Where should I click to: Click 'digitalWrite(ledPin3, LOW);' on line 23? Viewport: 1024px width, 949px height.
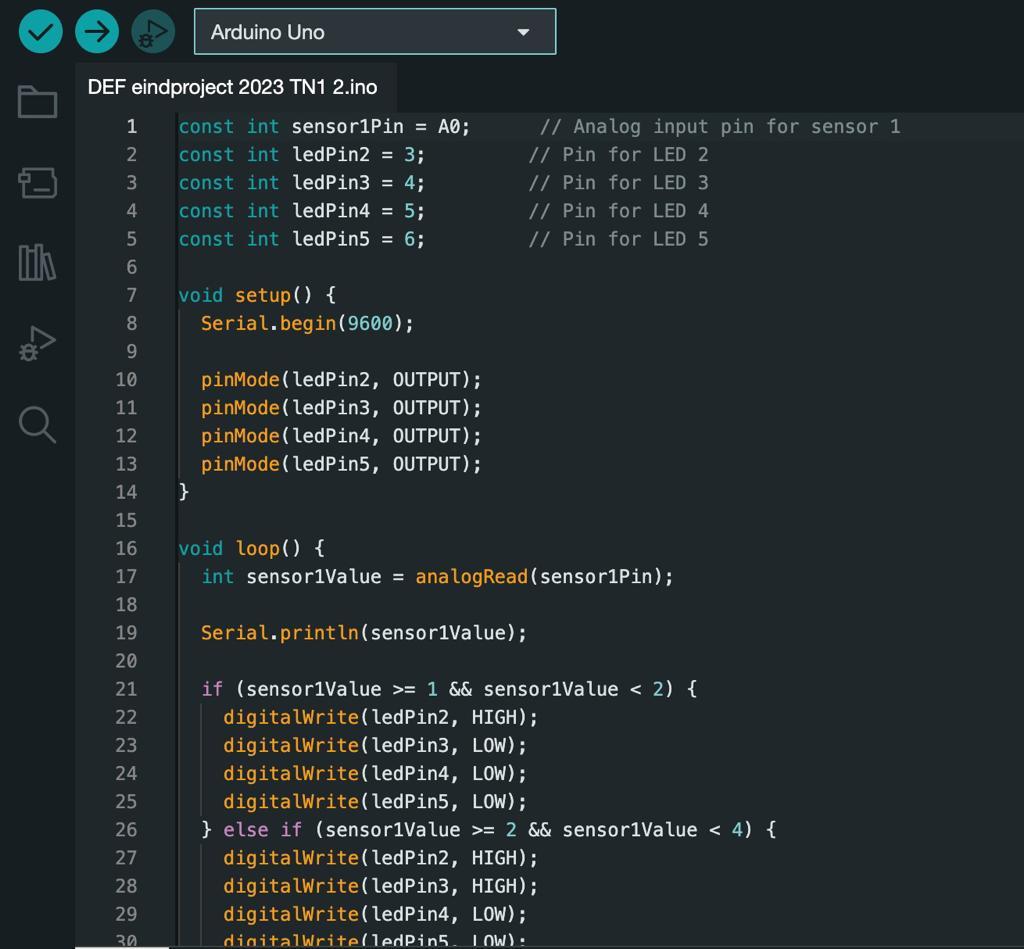click(x=375, y=745)
